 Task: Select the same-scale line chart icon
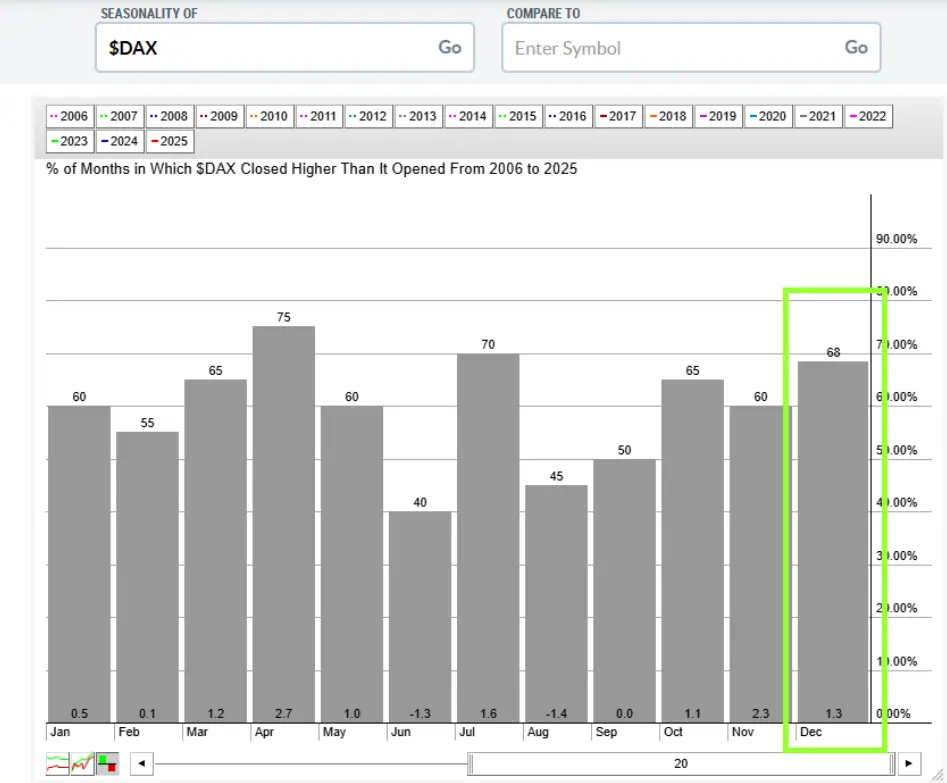83,763
